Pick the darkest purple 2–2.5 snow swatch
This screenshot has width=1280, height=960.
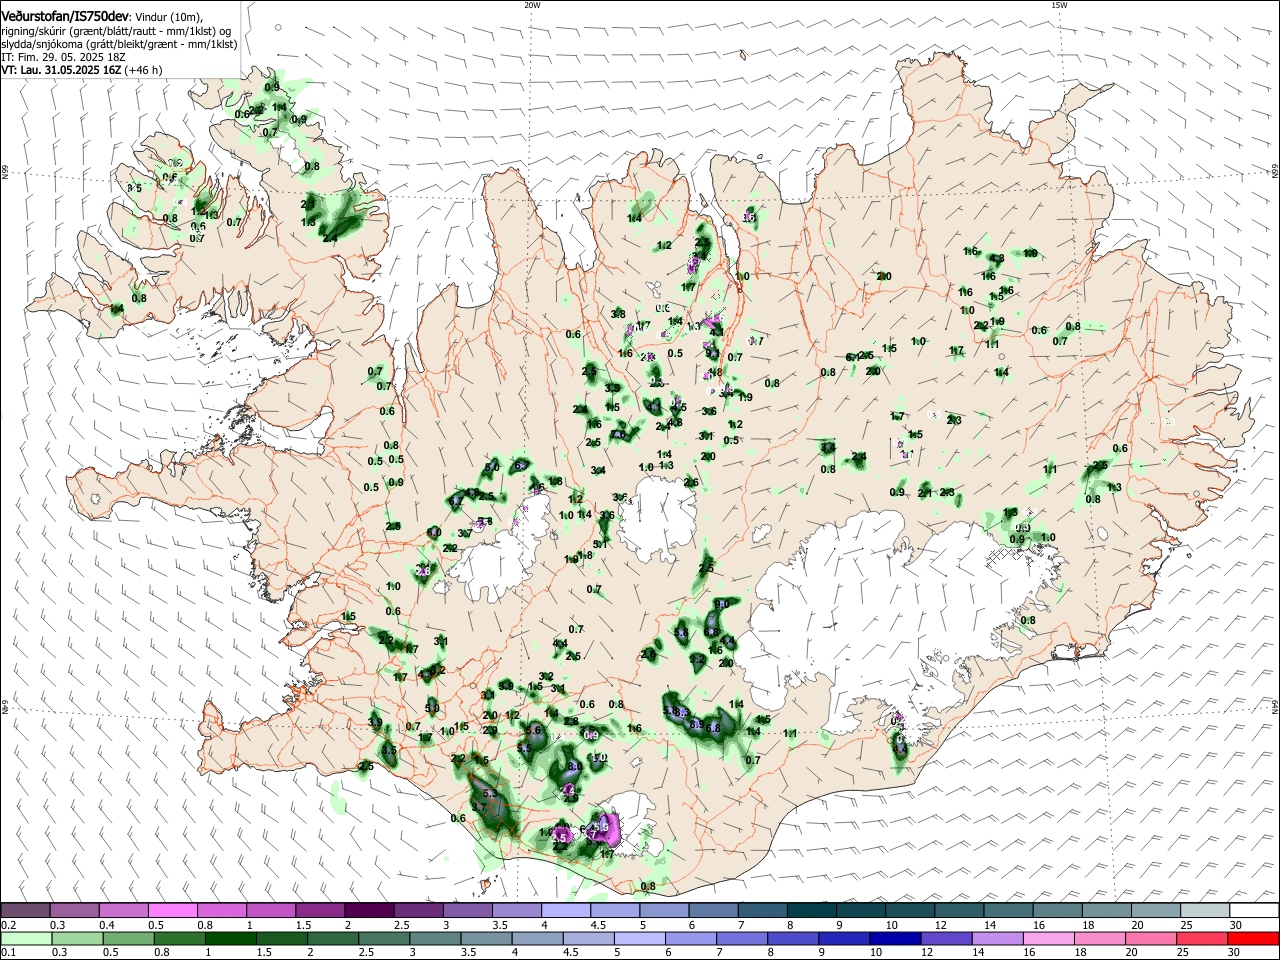click(370, 910)
